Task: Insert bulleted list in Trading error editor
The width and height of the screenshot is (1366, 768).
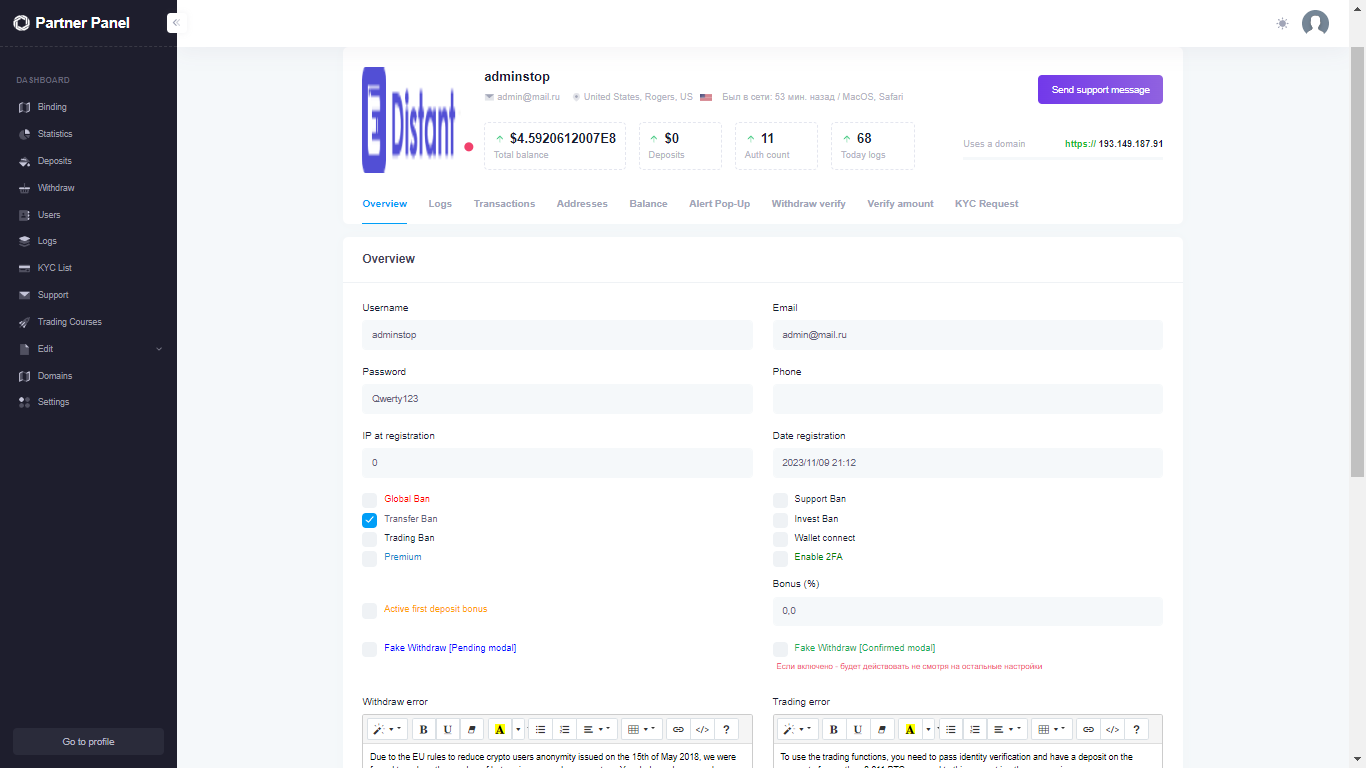Action: click(951, 729)
